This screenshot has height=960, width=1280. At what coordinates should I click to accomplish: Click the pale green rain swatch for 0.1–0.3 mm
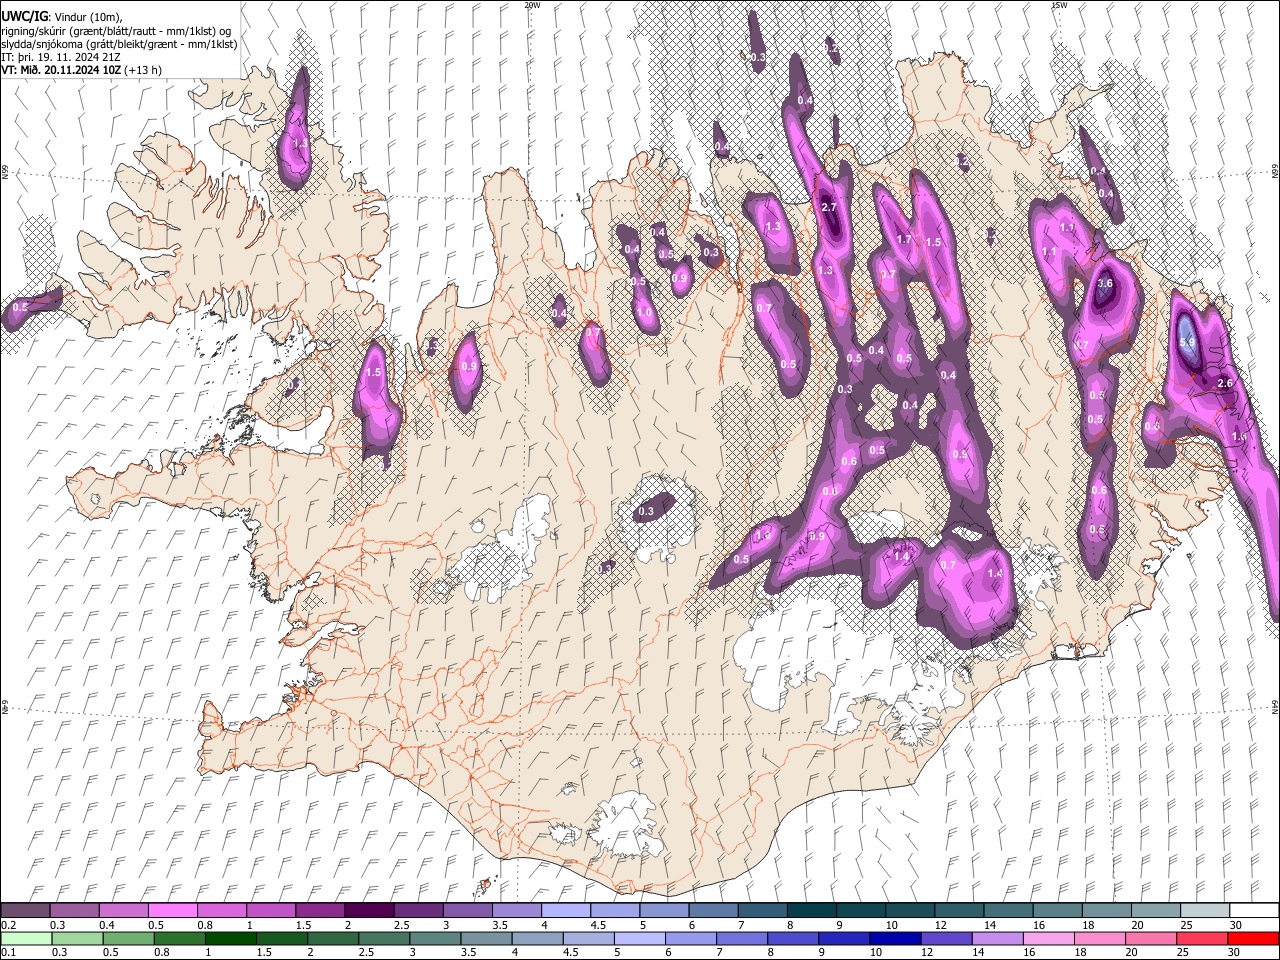[x=26, y=938]
